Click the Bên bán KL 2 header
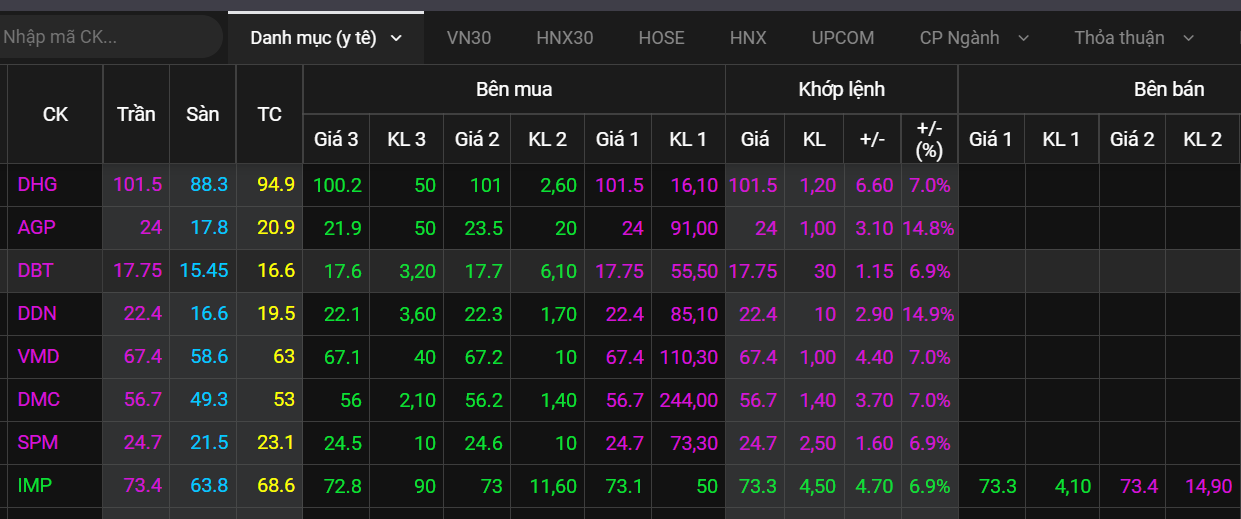This screenshot has width=1241, height=519. click(1203, 139)
